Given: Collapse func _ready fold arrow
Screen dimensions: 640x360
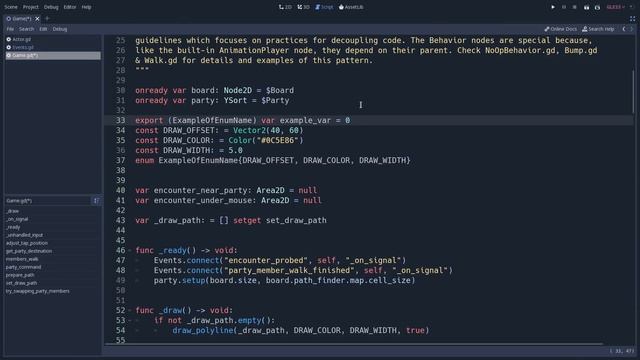Looking at the screenshot, I should pyautogui.click(x=130, y=250).
